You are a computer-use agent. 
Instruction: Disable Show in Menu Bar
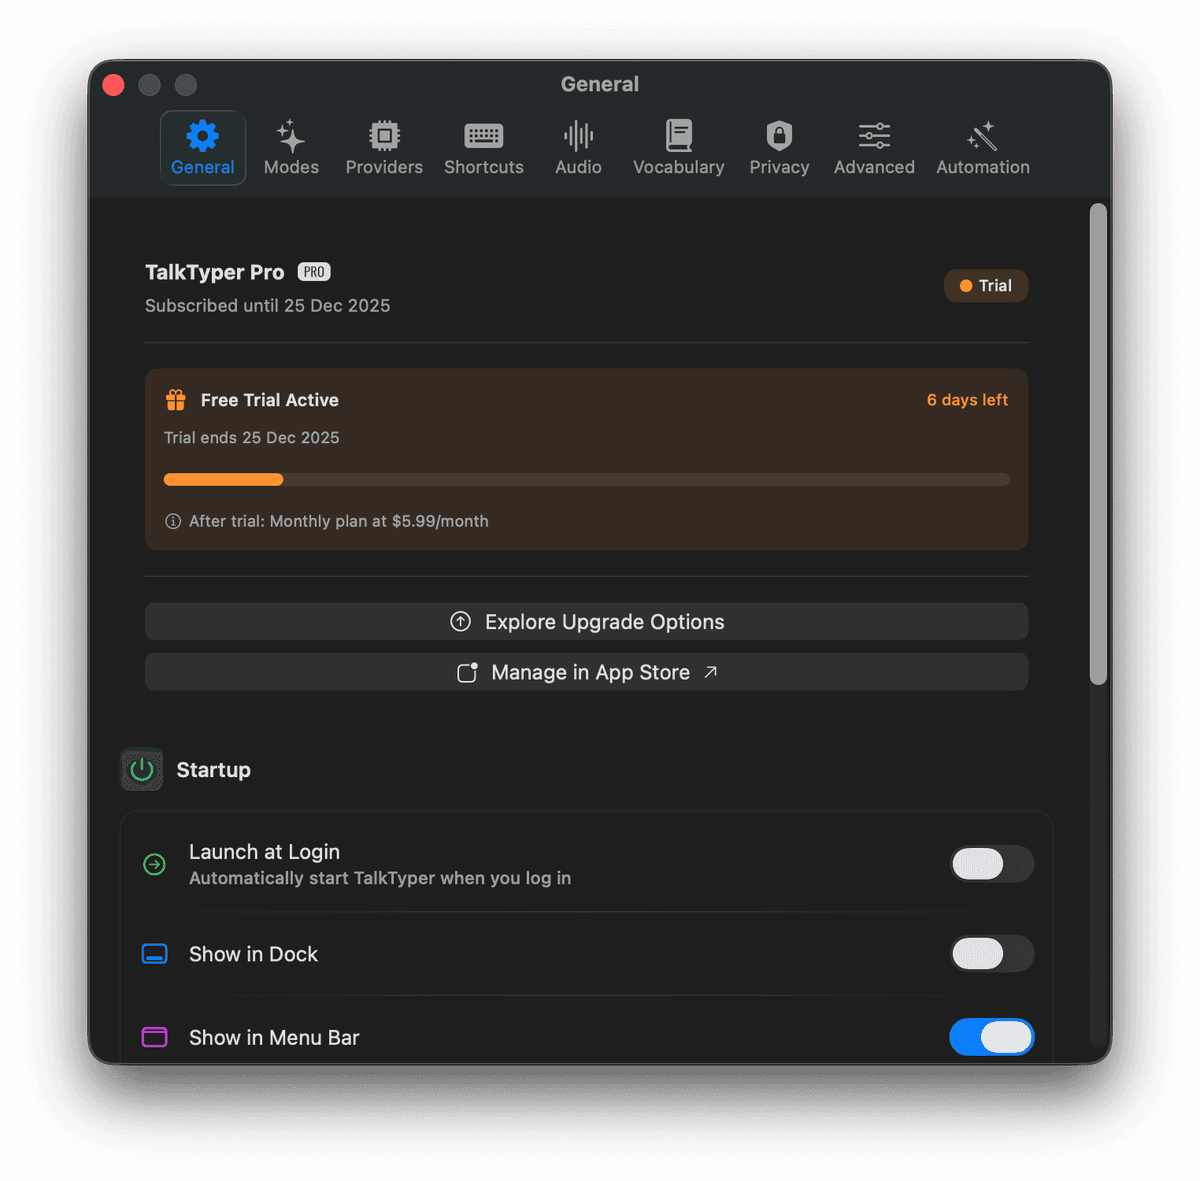point(991,1037)
